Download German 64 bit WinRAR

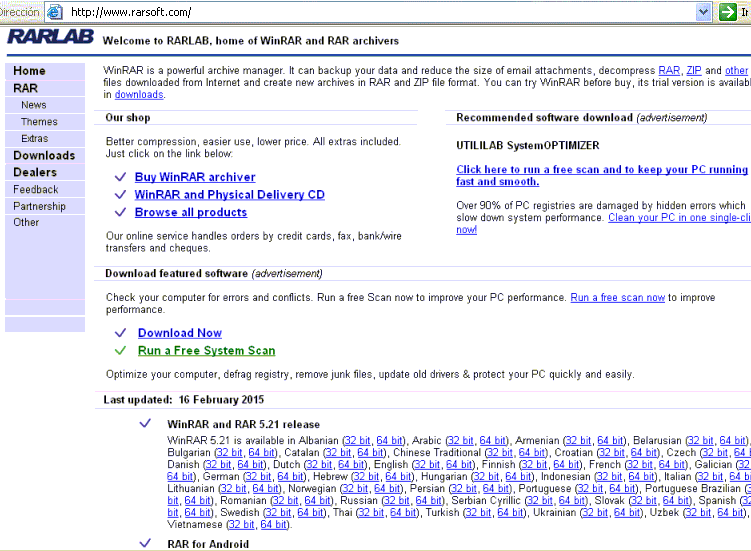290,476
